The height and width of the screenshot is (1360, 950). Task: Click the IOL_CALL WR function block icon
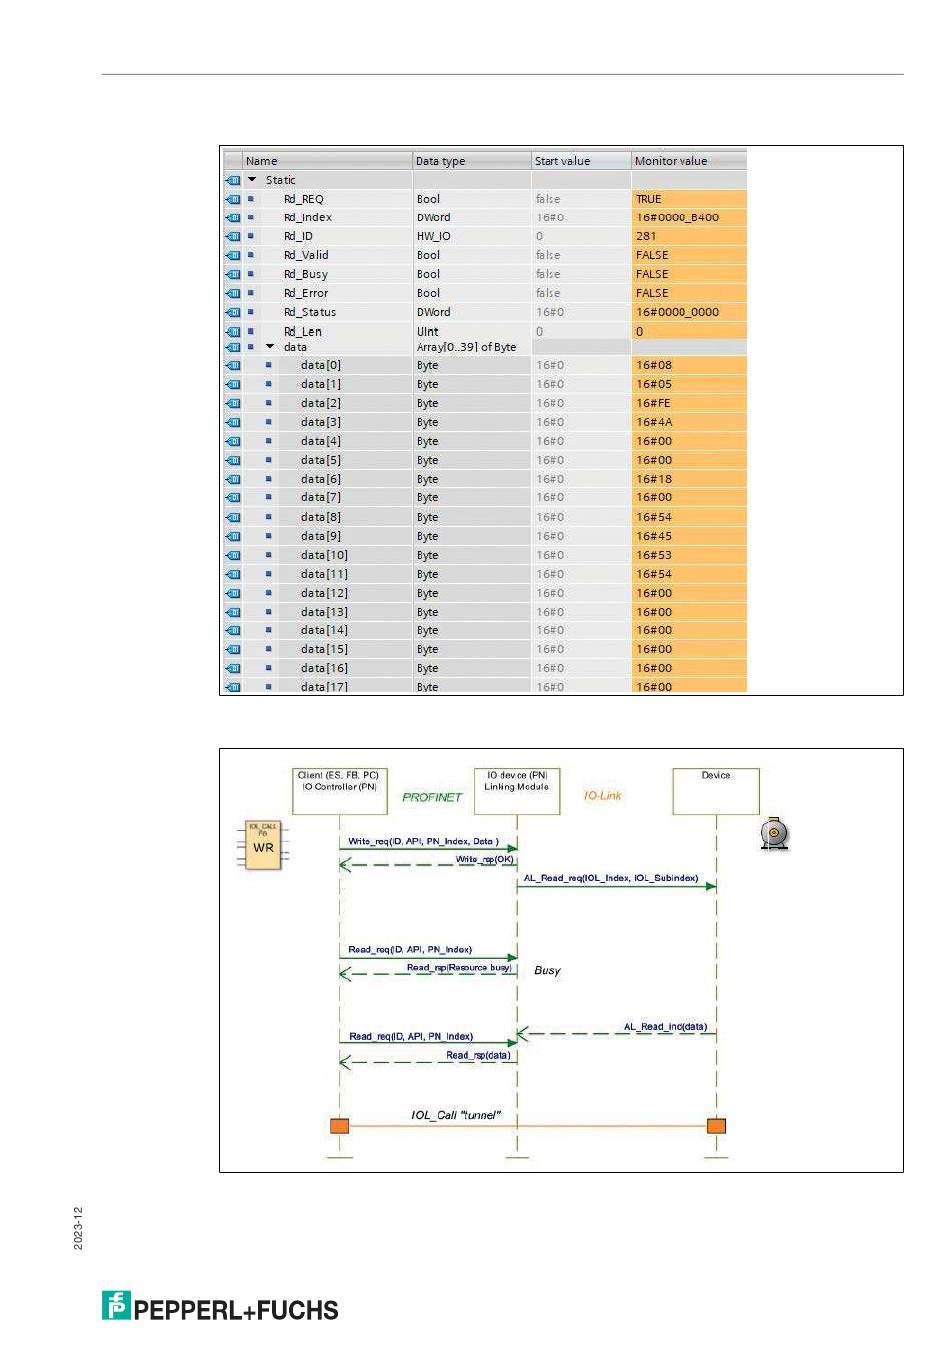[x=263, y=845]
